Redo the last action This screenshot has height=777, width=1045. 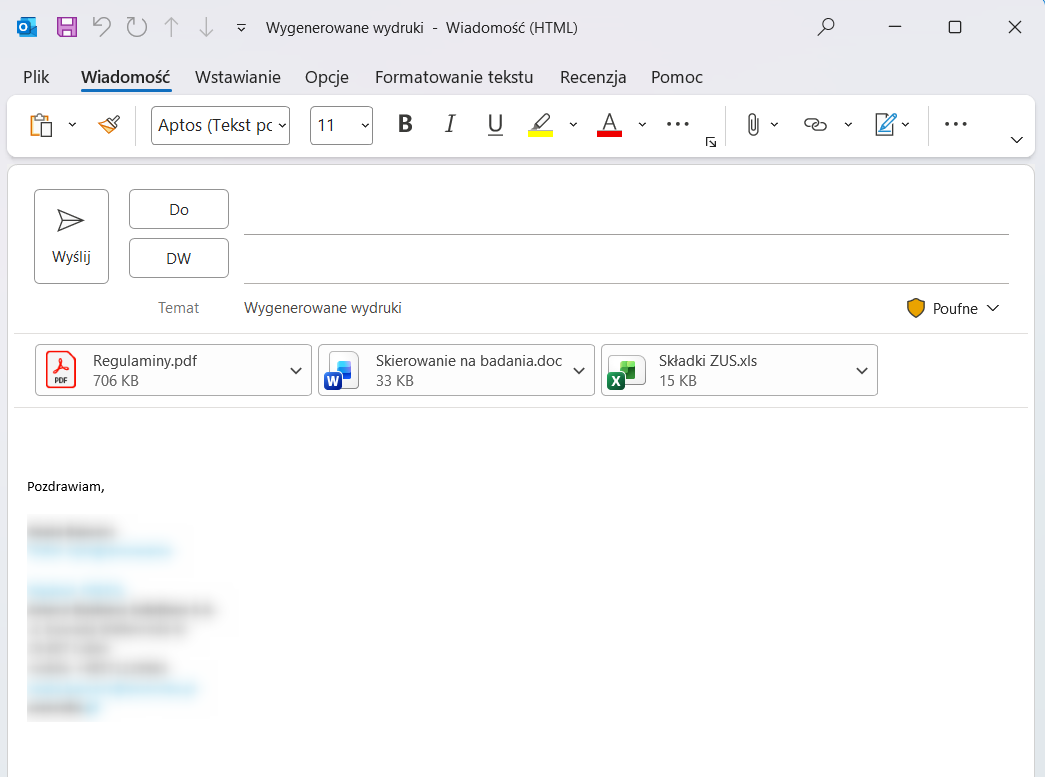(137, 27)
